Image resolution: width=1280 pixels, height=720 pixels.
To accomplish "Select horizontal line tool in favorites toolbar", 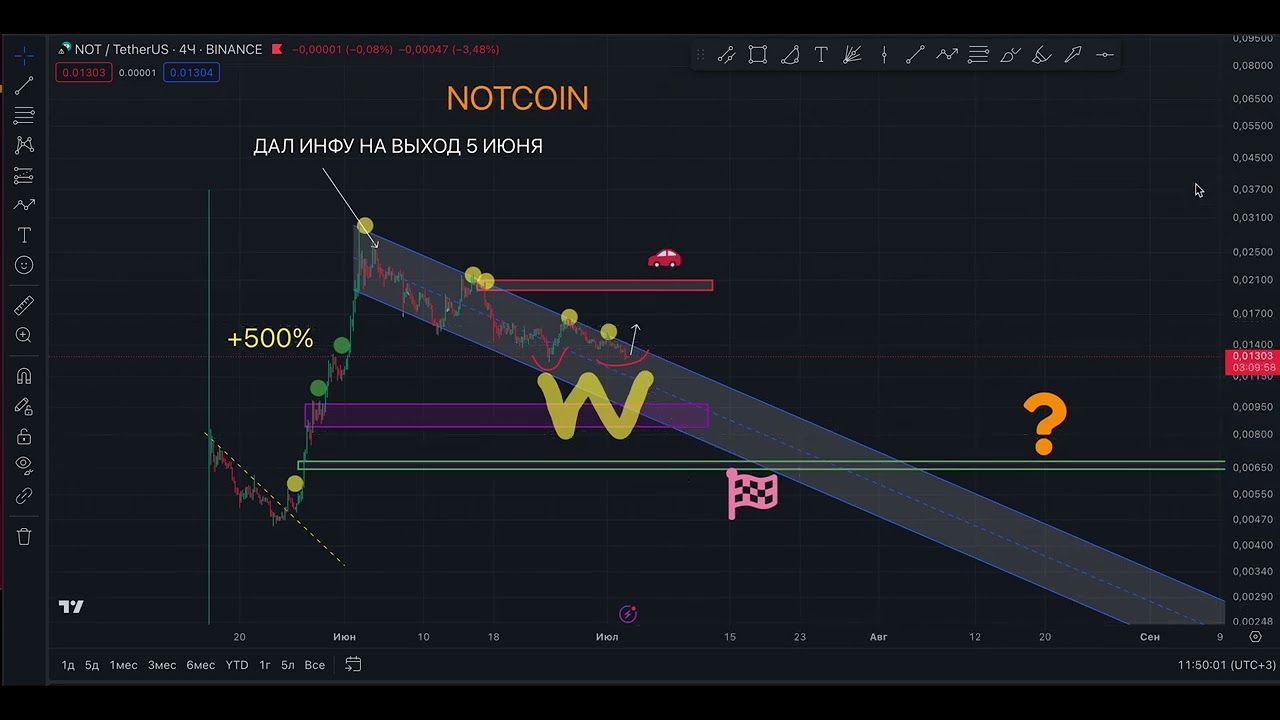I will point(1104,55).
